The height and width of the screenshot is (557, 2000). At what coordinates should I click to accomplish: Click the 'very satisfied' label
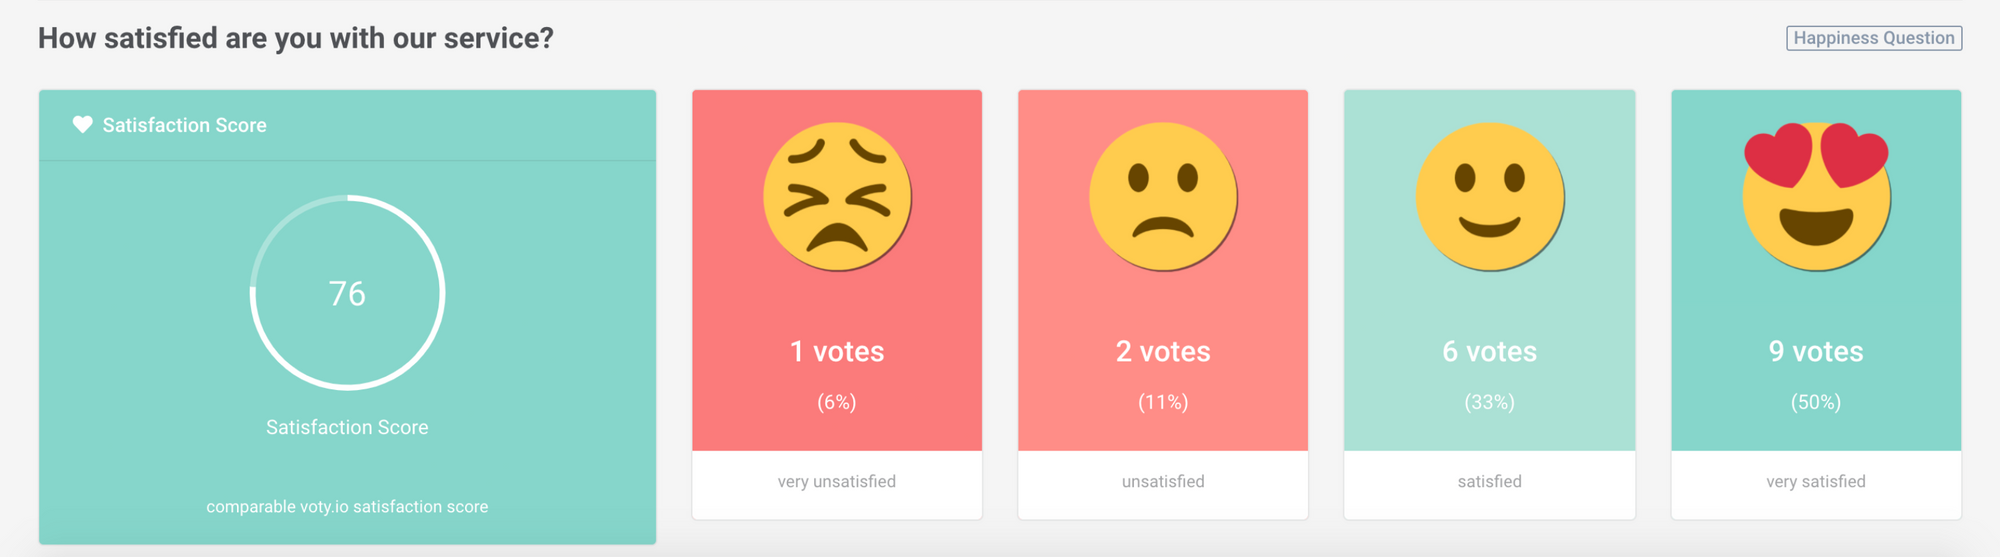1816,481
